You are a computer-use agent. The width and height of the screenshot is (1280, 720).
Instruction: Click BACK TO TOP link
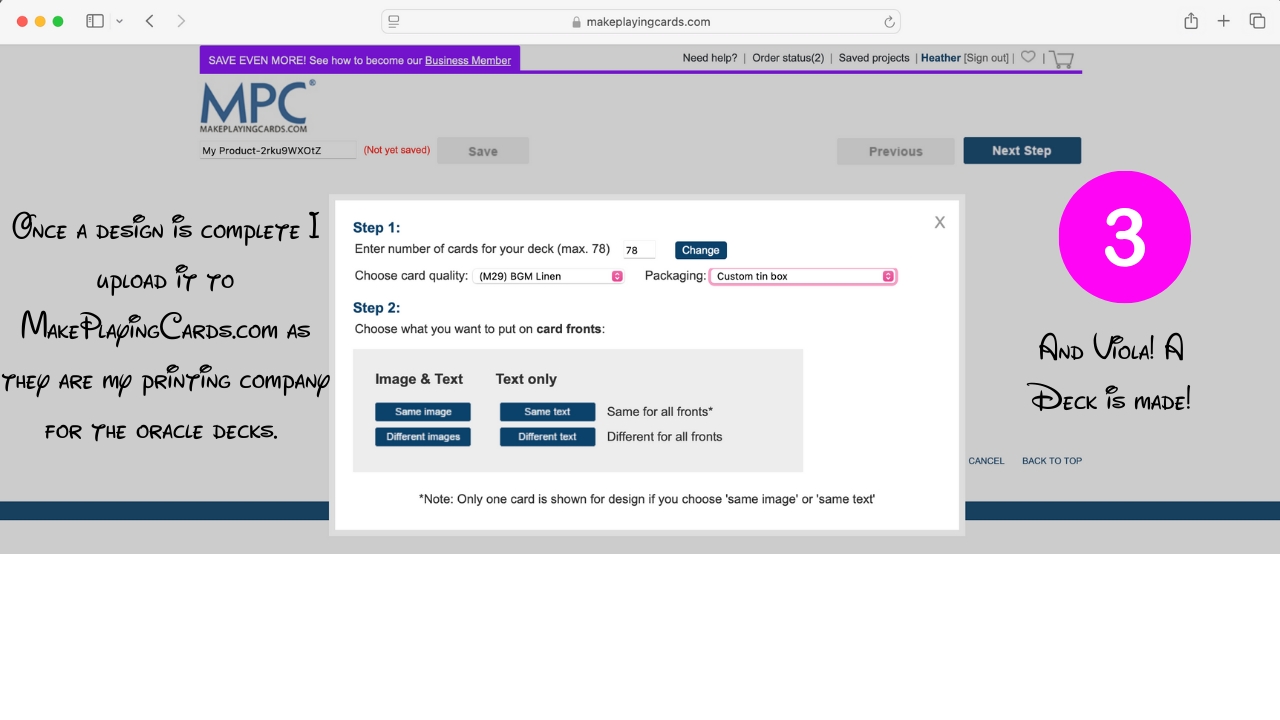click(x=1052, y=461)
